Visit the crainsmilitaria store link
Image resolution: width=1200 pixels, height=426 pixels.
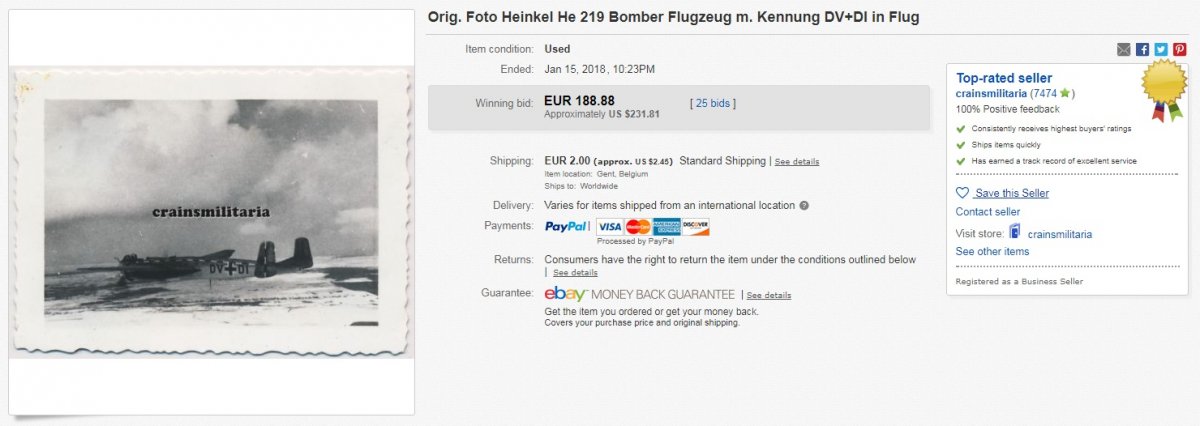tap(1059, 234)
